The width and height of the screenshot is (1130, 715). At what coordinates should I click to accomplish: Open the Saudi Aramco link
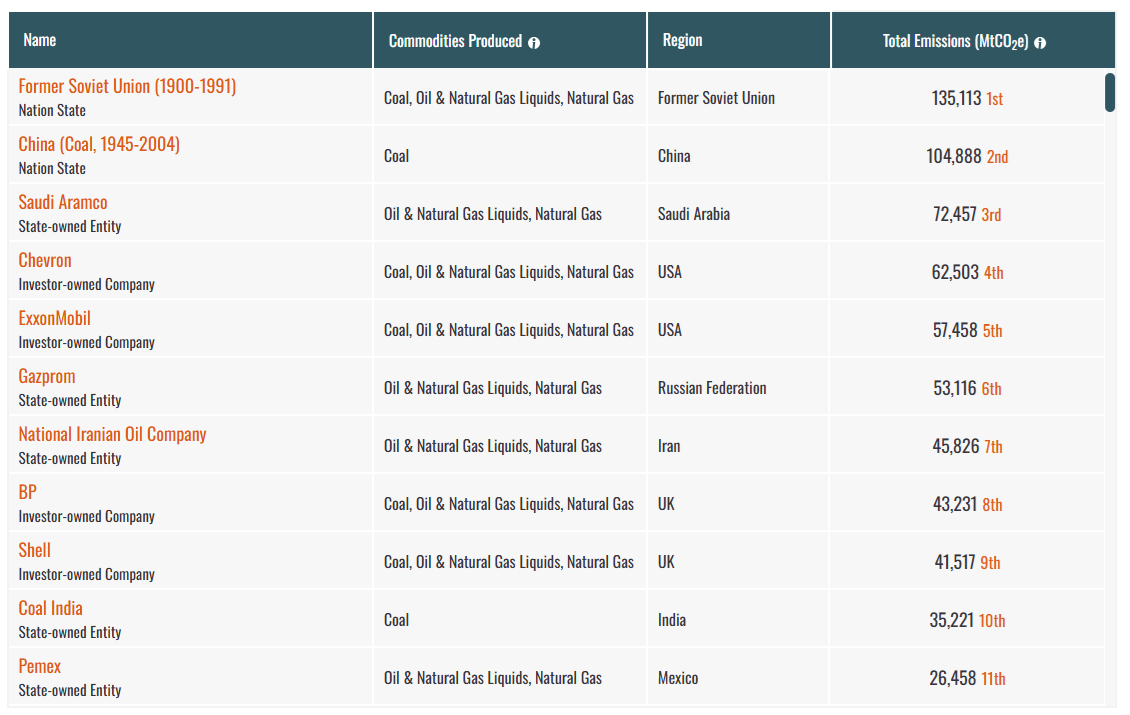click(63, 202)
